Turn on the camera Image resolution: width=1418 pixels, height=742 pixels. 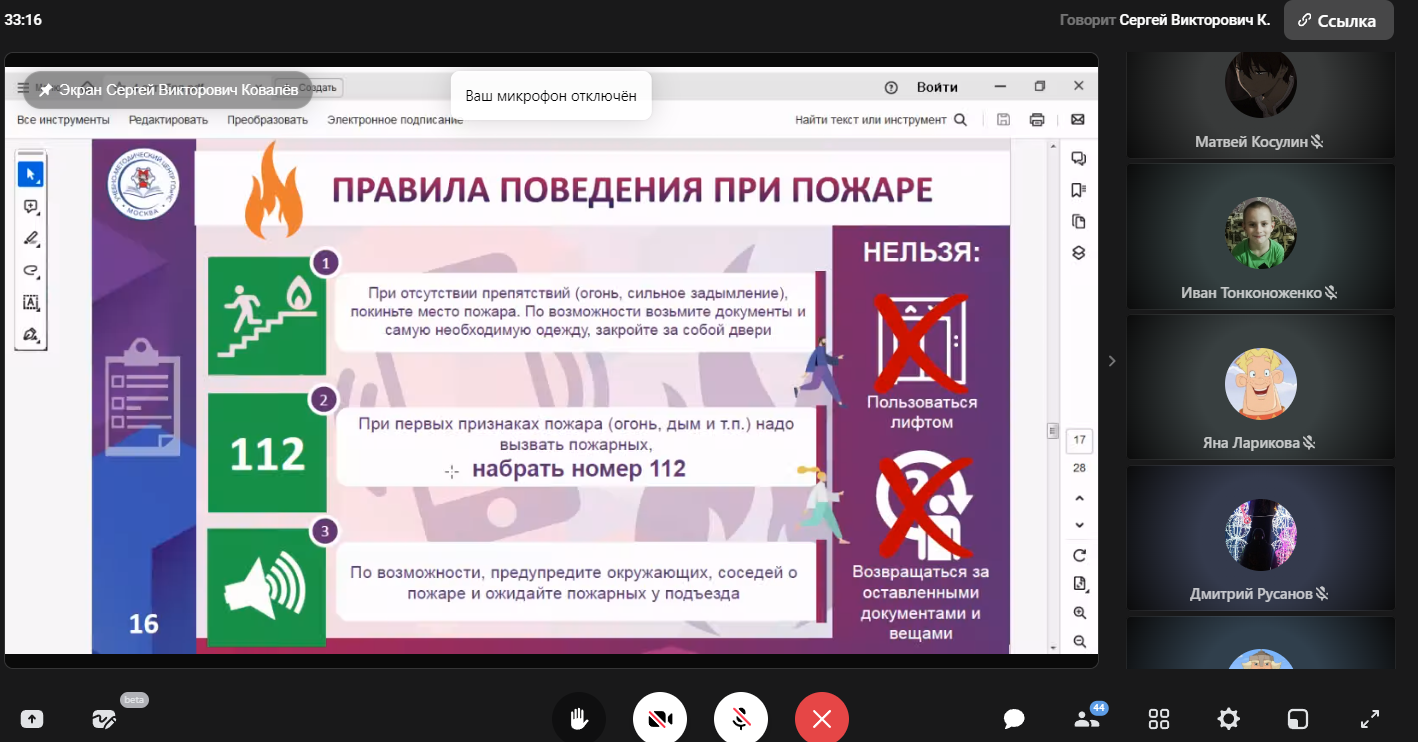pos(659,718)
